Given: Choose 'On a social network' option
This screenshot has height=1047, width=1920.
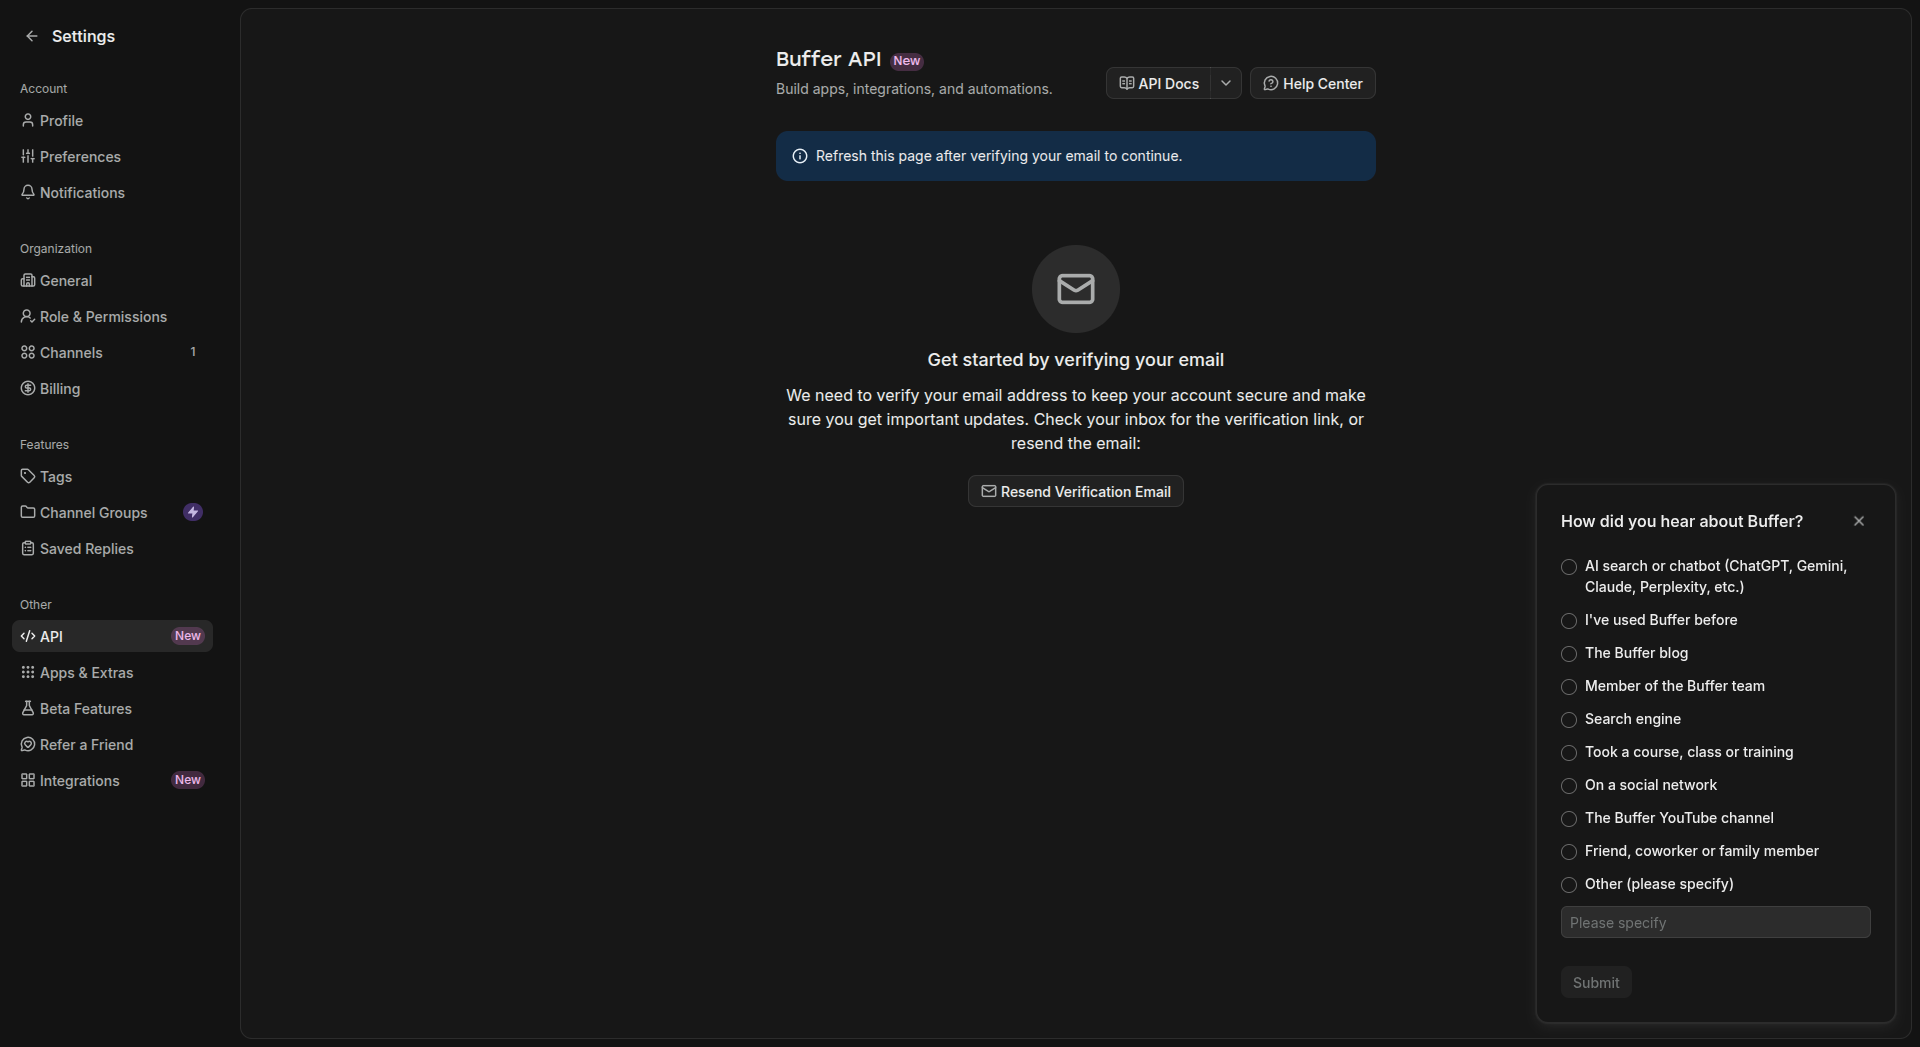Looking at the screenshot, I should 1569,786.
